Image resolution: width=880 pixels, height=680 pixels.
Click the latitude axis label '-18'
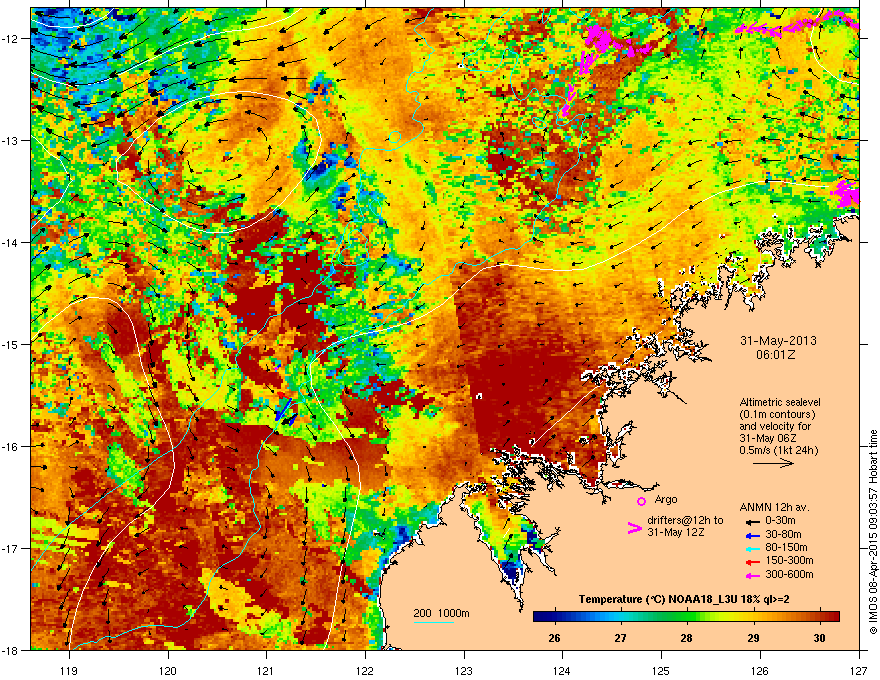(10, 650)
